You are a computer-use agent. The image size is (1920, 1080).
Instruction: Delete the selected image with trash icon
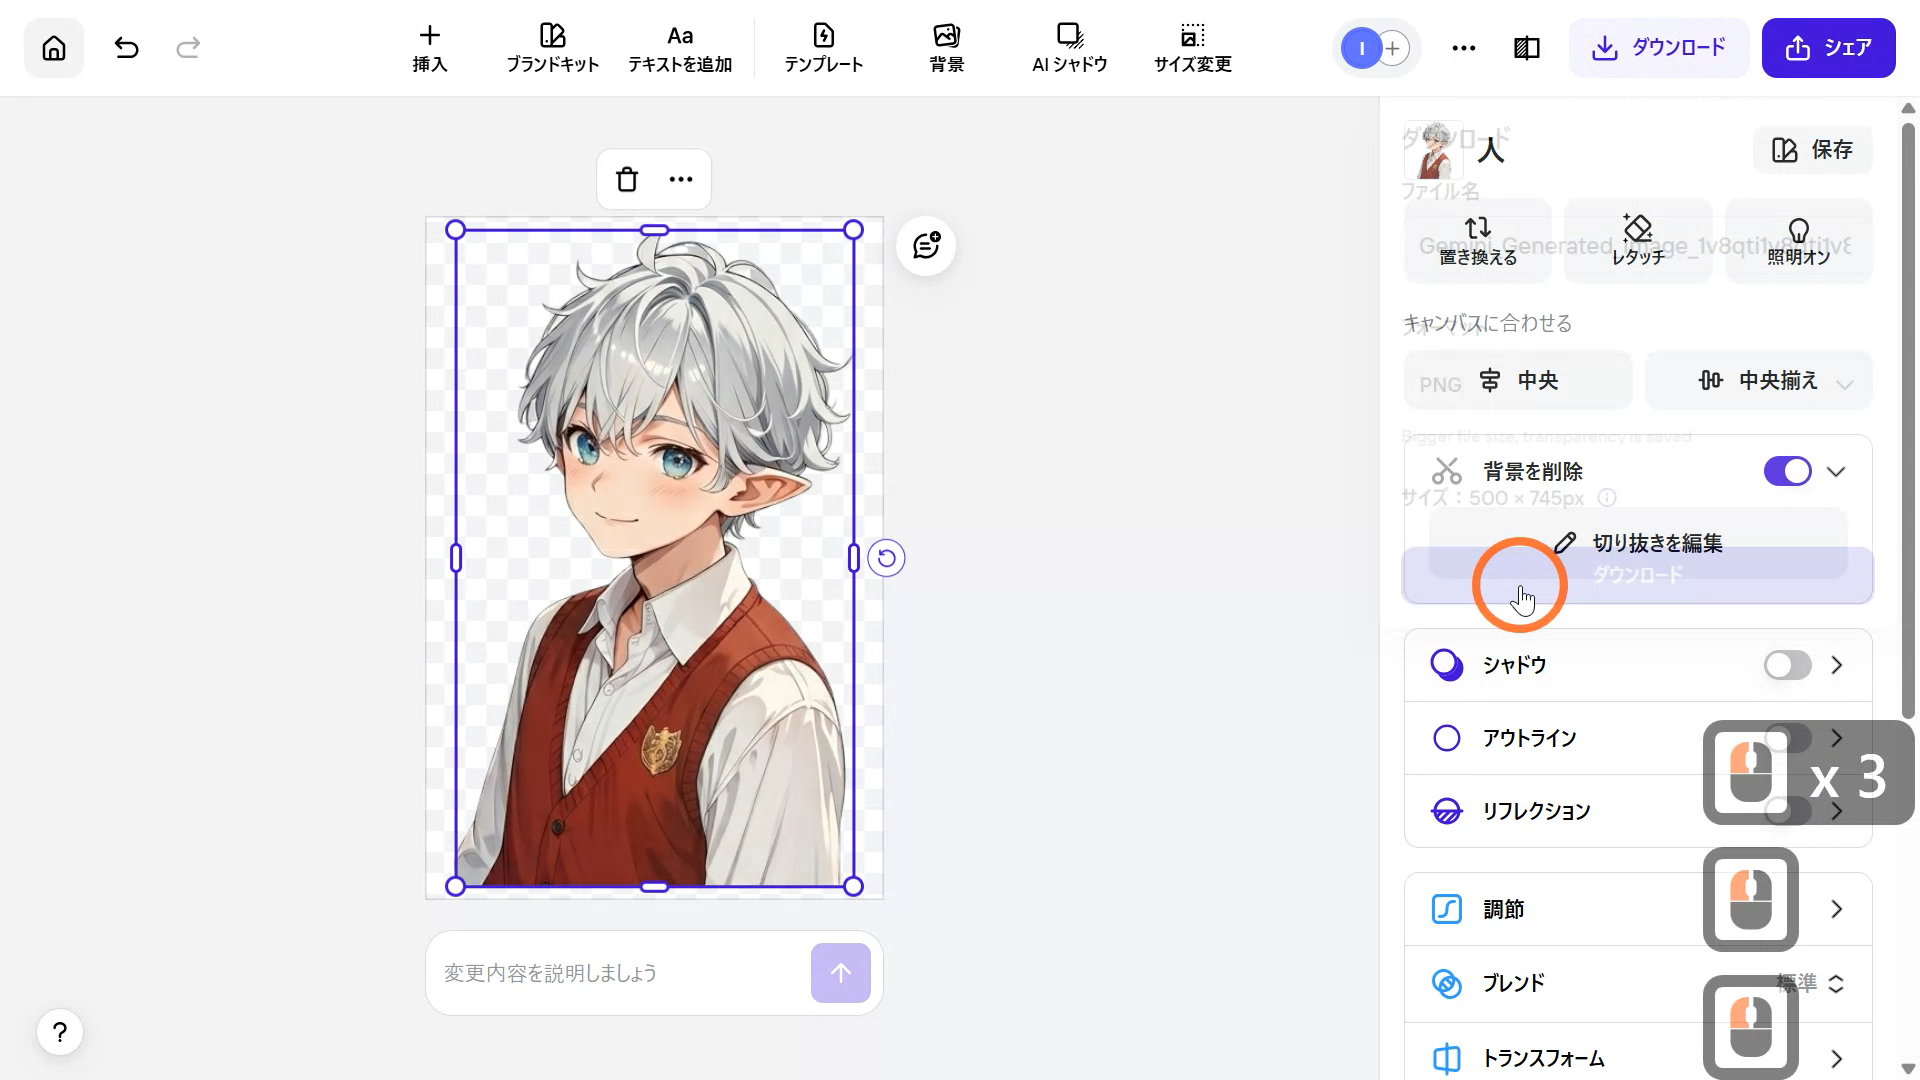pos(627,179)
